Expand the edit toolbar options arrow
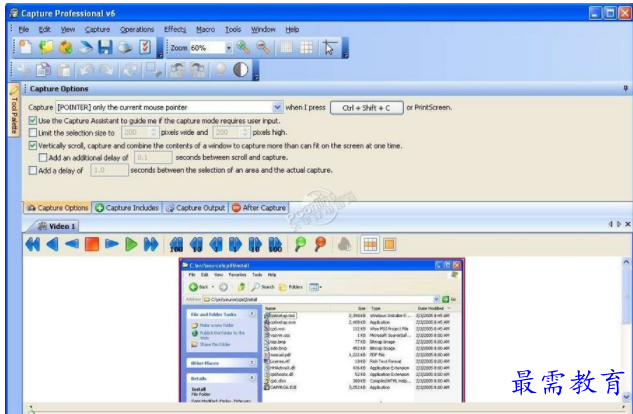 tap(256, 71)
